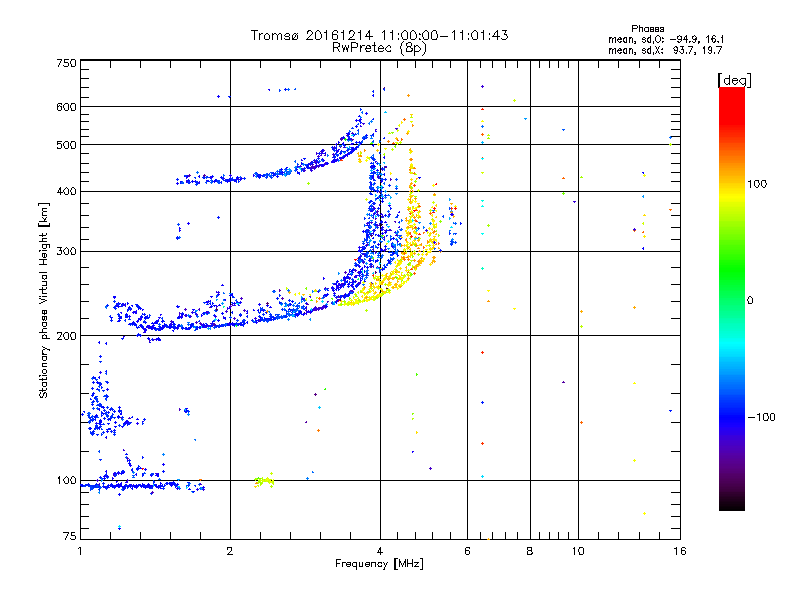Click the y-axis tick label '750'
Screen dimensions: 800x600
(66, 63)
